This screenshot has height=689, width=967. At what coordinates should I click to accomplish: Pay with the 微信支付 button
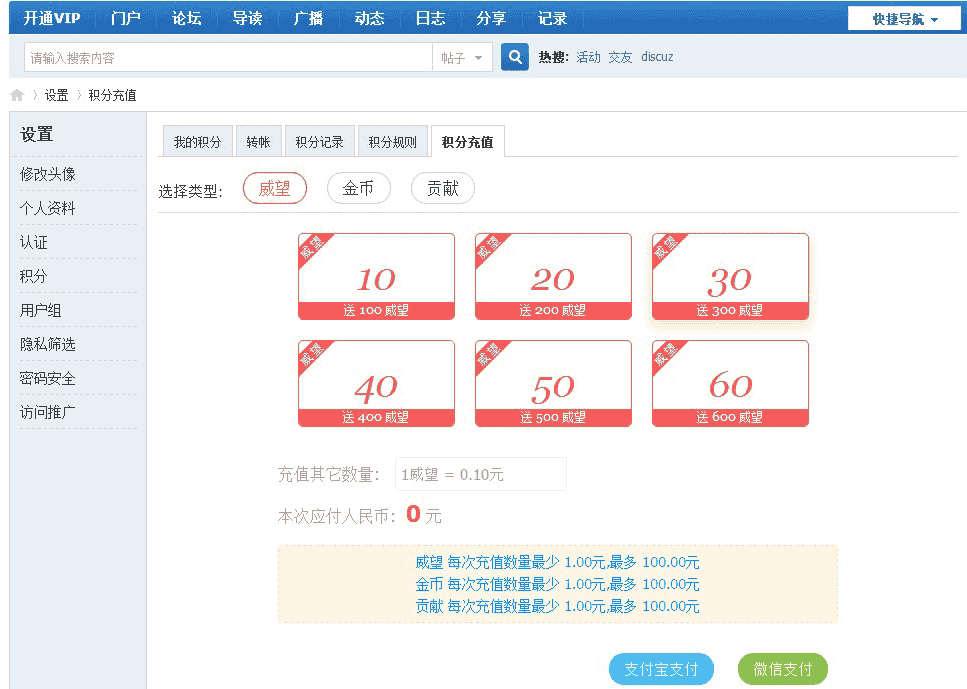pos(782,669)
